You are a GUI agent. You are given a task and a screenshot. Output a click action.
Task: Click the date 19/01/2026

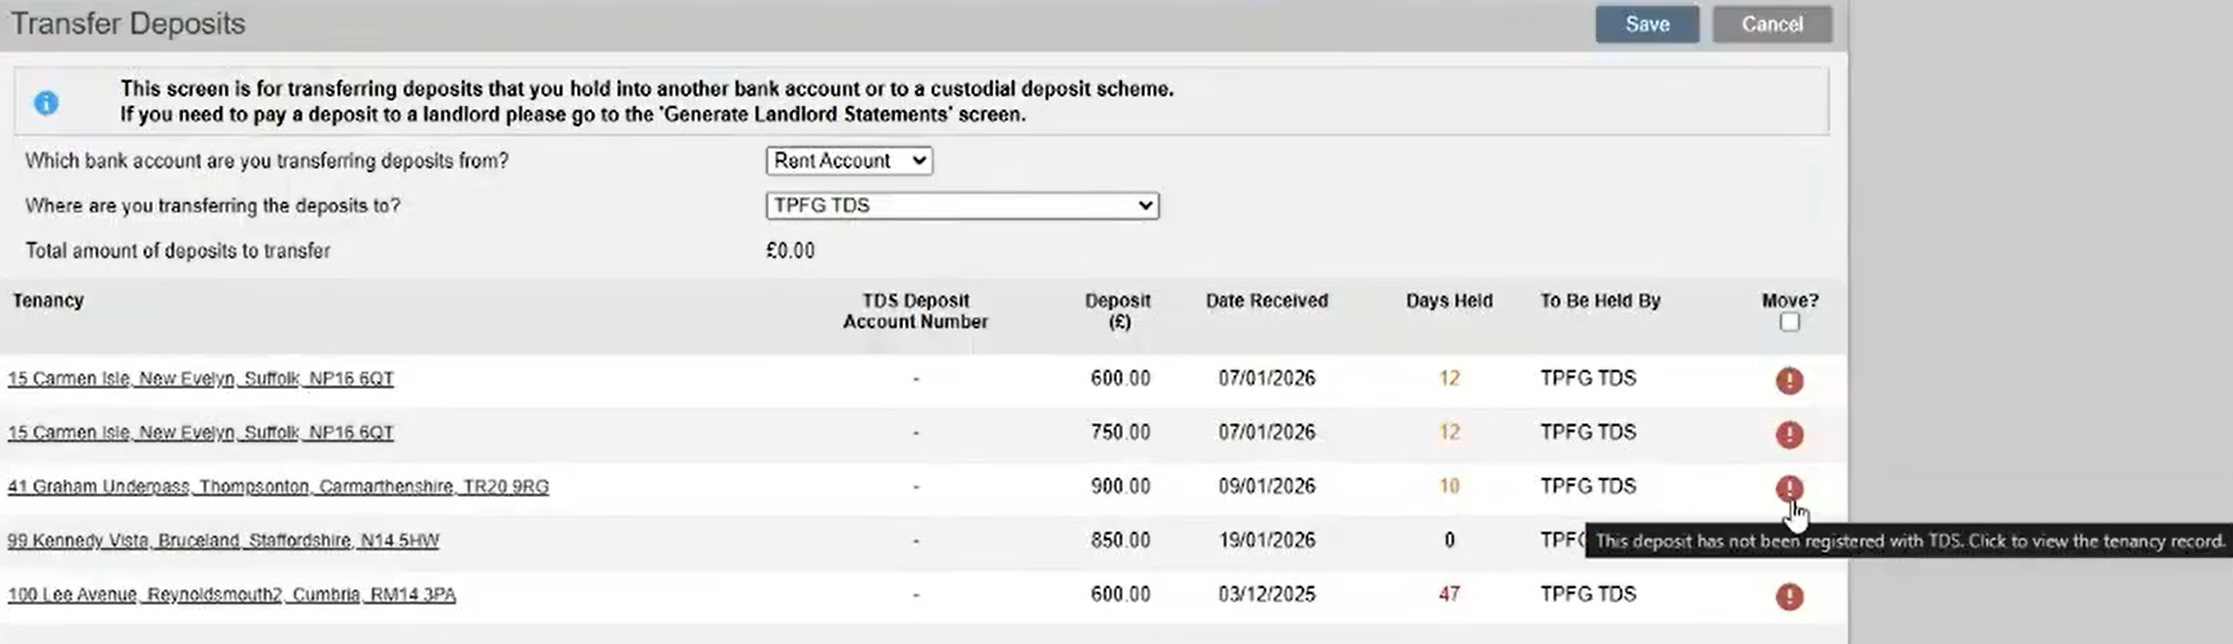click(1266, 540)
